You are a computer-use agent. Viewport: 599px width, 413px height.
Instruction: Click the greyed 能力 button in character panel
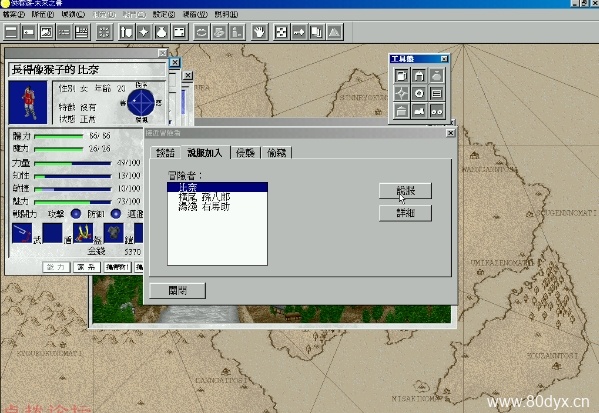click(56, 267)
